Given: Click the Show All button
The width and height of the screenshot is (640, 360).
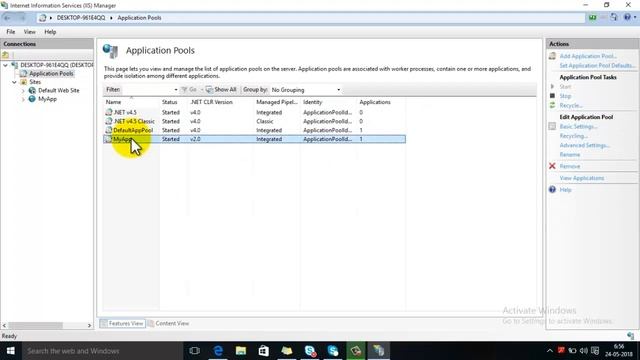Looking at the screenshot, I should 221,90.
